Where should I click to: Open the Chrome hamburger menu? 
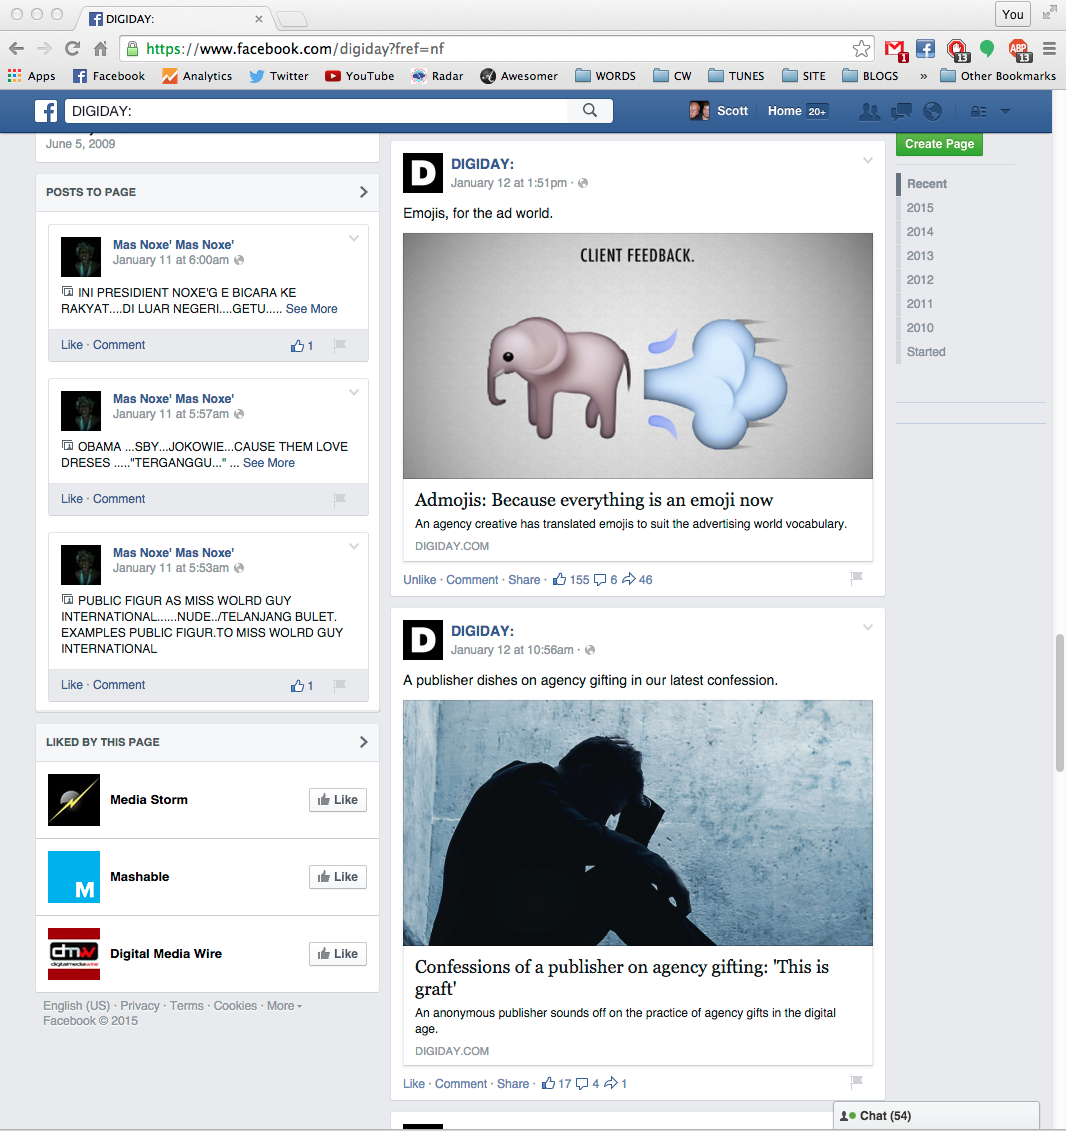click(1049, 49)
